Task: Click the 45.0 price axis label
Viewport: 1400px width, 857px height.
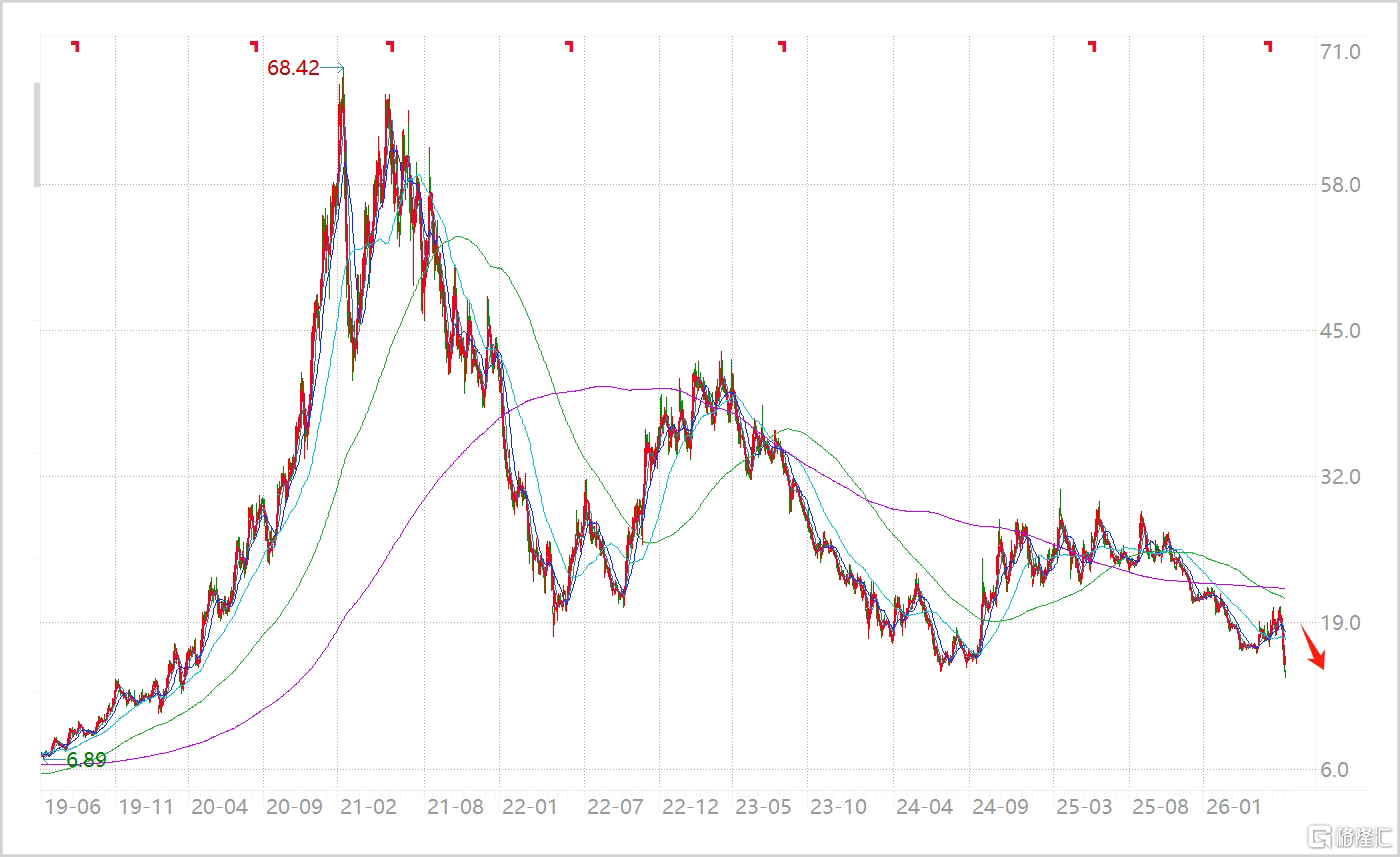Action: tap(1340, 330)
